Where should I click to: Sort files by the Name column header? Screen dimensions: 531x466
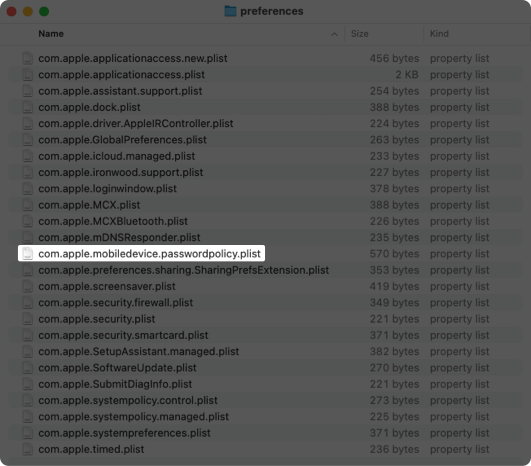point(51,34)
